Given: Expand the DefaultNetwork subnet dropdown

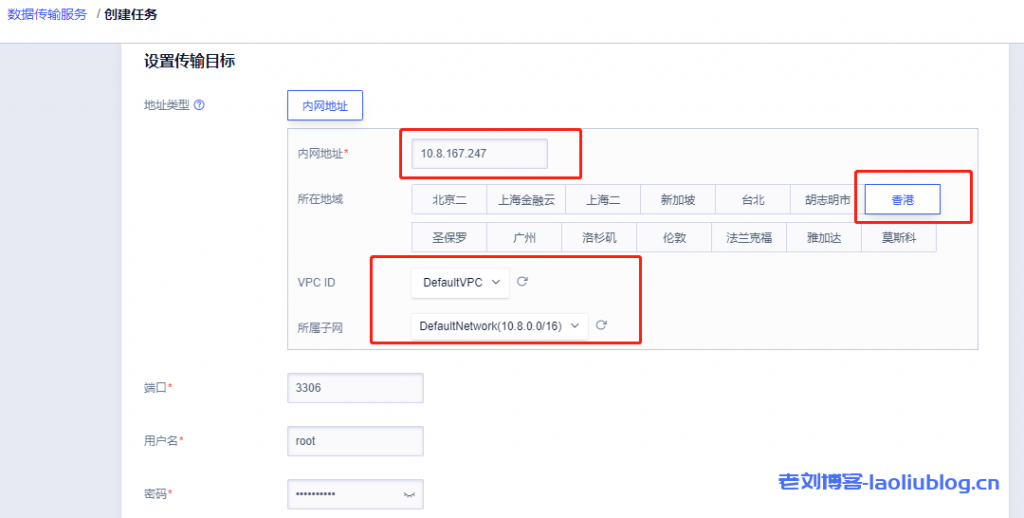Looking at the screenshot, I should [499, 326].
